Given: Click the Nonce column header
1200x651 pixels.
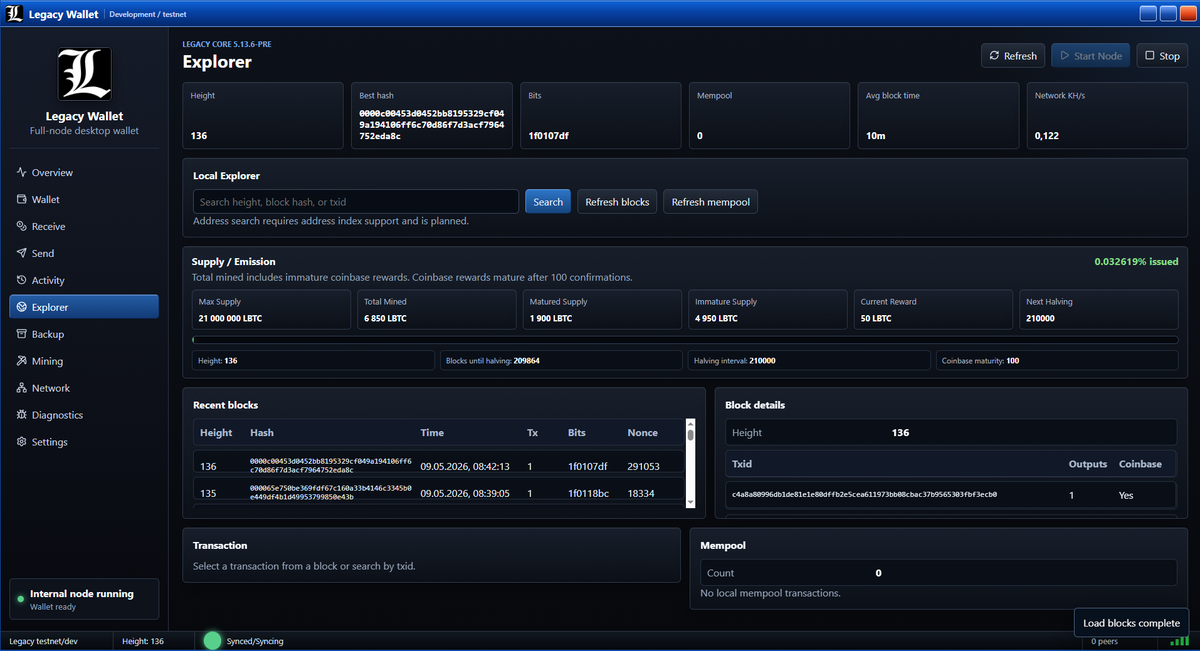Looking at the screenshot, I should 643,433.
